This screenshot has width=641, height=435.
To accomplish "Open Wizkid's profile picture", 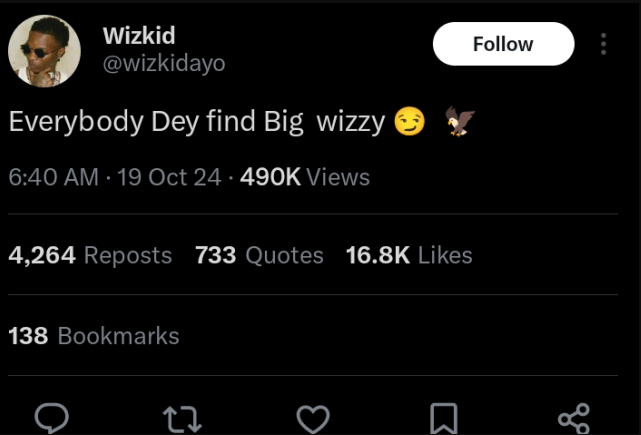I will tap(44, 51).
